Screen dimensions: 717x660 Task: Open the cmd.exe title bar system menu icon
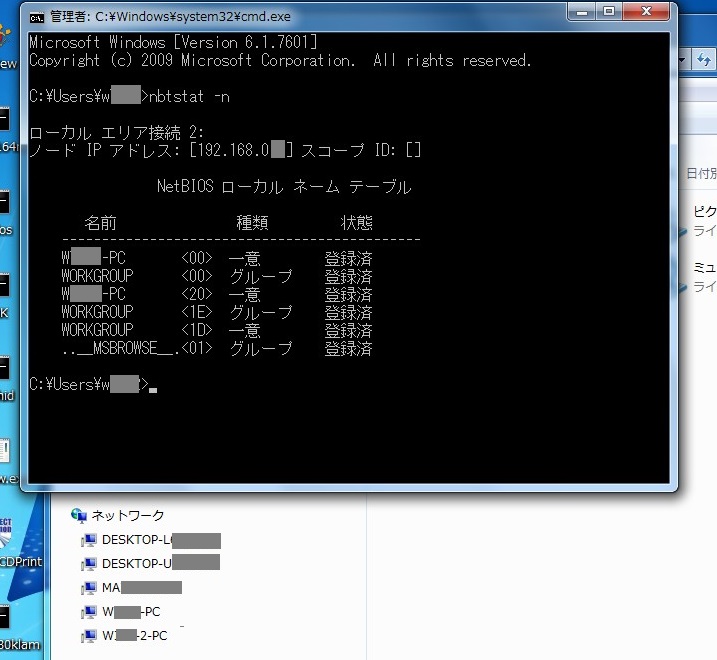[36, 17]
